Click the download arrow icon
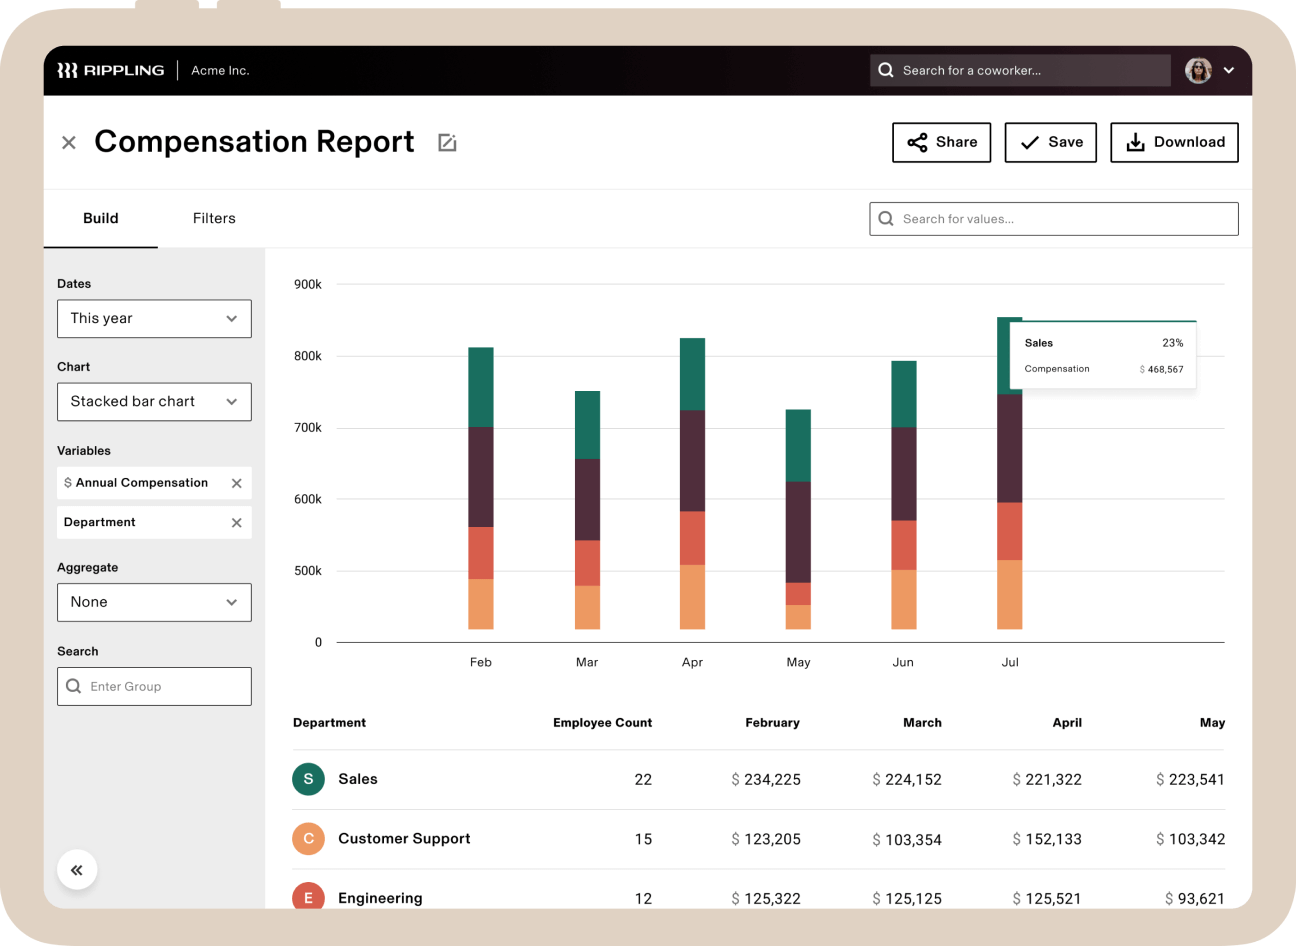 pos(1135,143)
